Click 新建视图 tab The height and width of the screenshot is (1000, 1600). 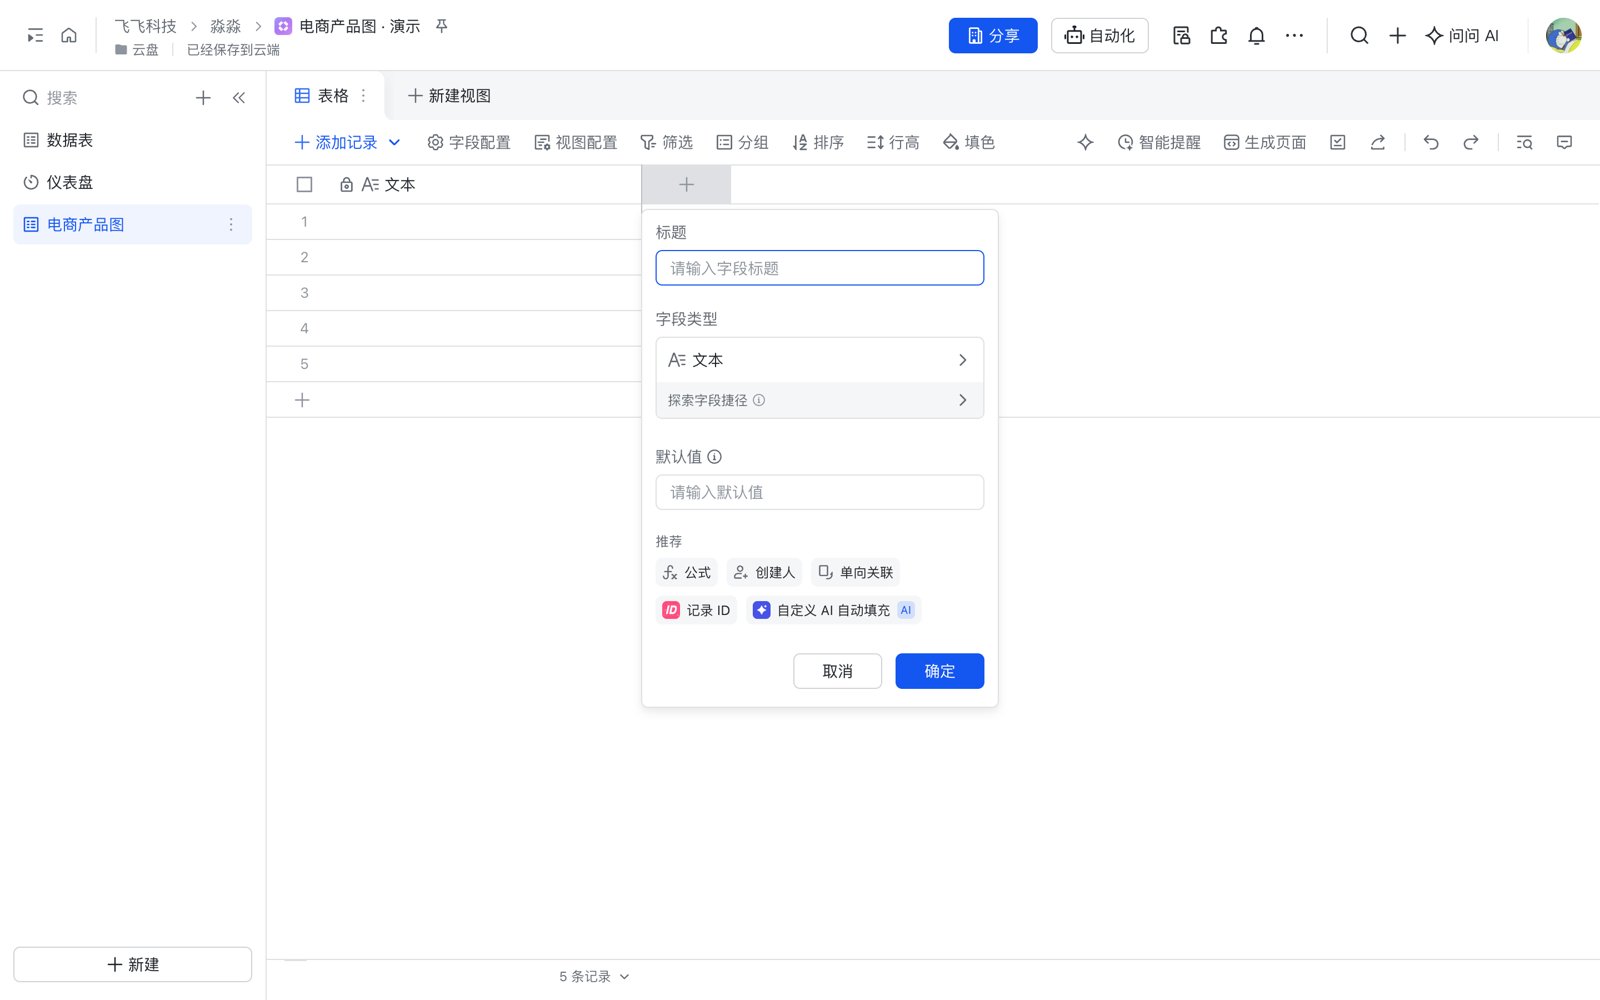(449, 95)
